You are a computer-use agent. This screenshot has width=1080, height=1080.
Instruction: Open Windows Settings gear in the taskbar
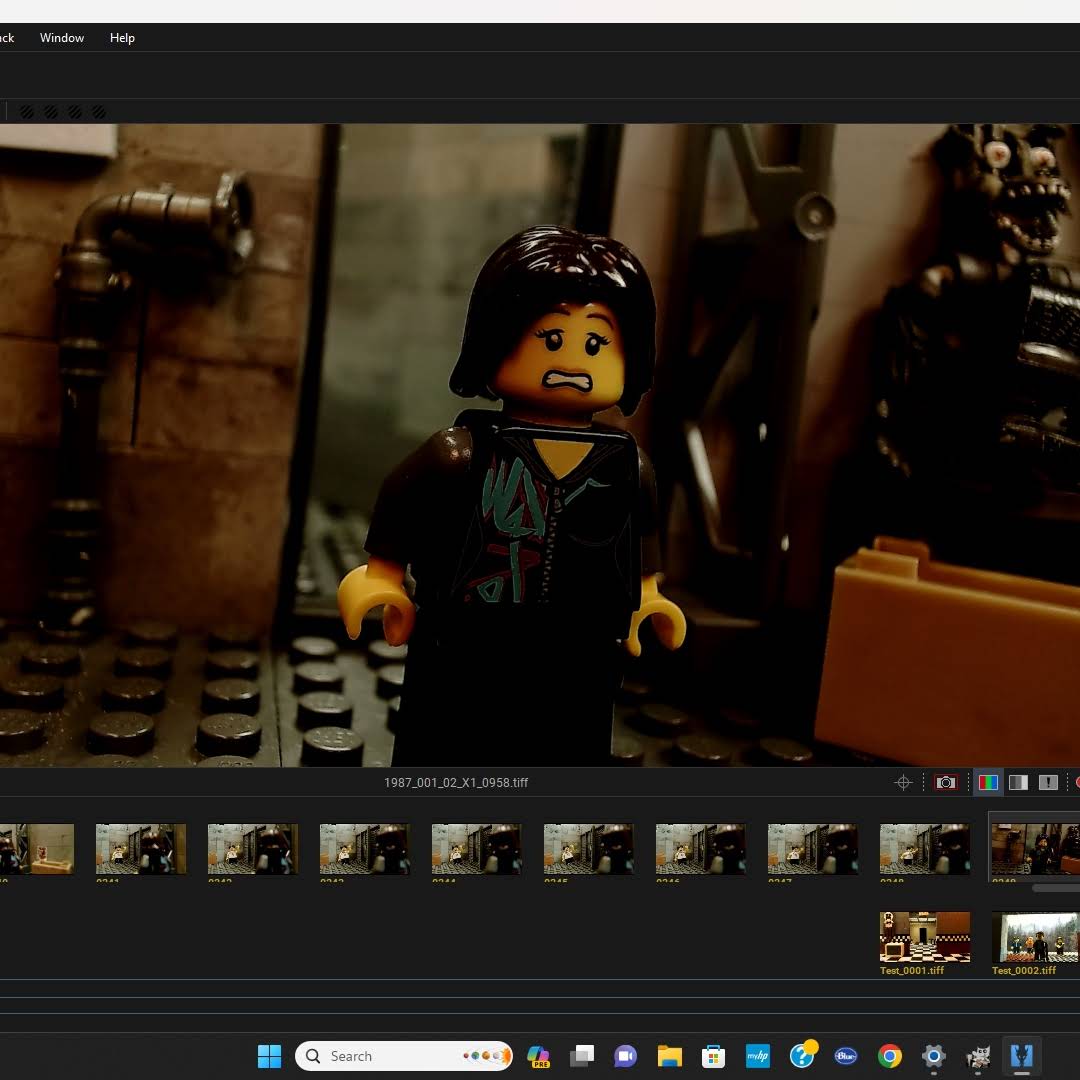933,1056
